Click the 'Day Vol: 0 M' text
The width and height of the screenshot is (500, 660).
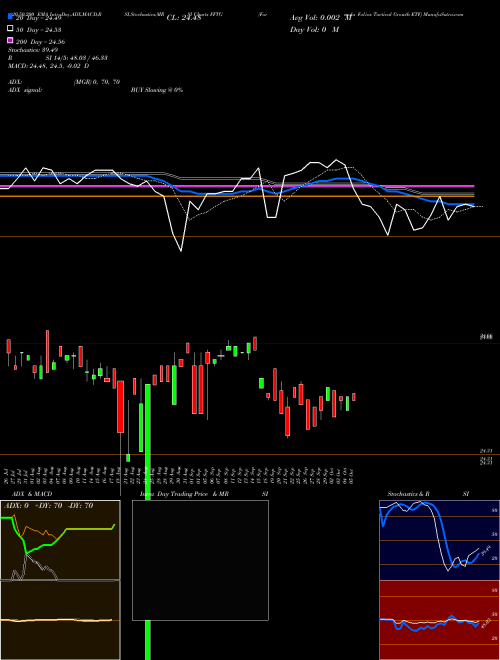point(314,29)
